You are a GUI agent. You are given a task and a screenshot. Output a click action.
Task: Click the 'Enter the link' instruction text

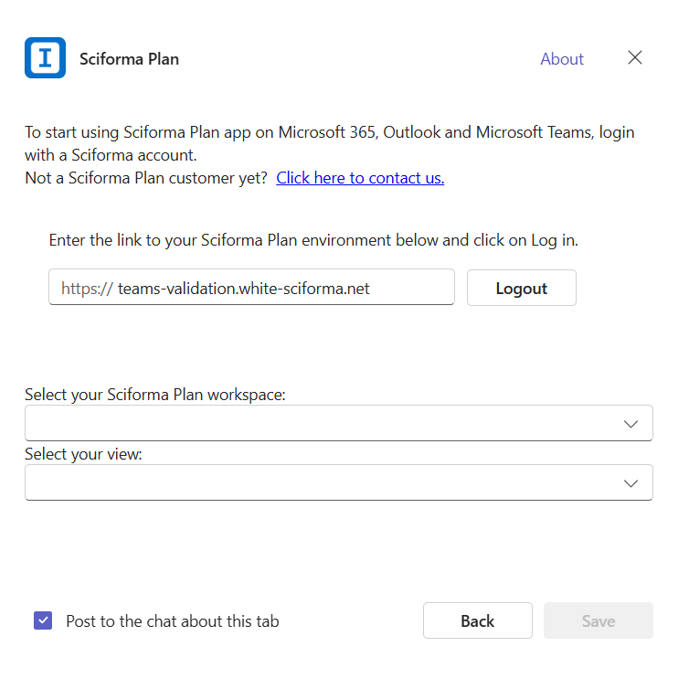click(x=313, y=240)
